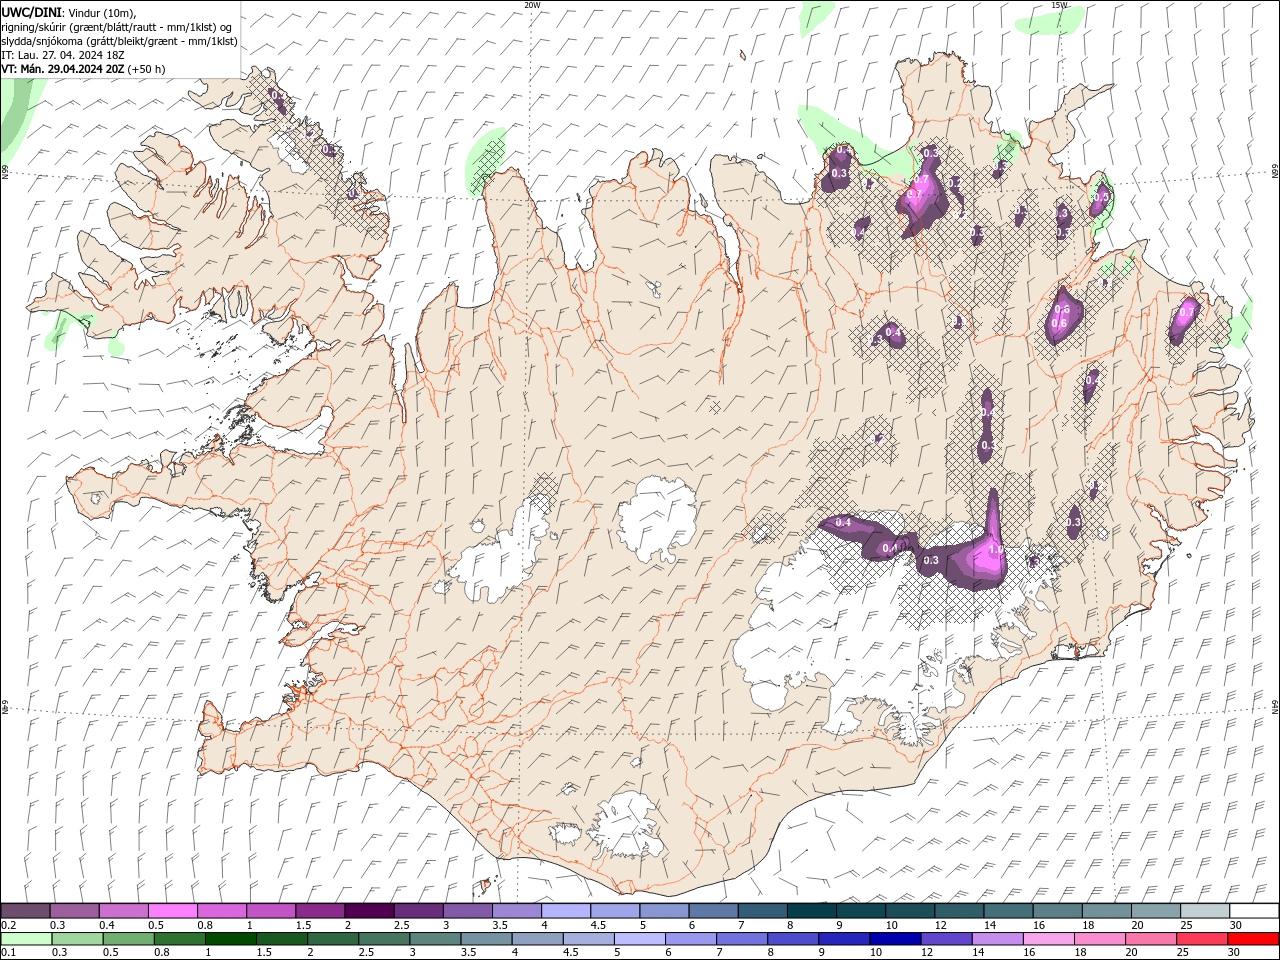Click the dark purple 2–2.5 snow legend swatch

click(x=369, y=911)
